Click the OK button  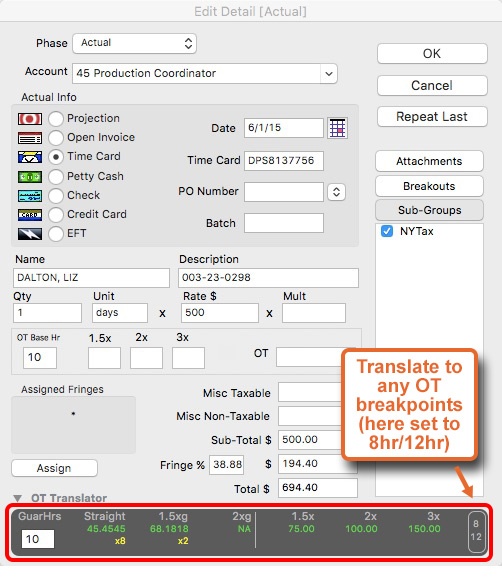(432, 54)
